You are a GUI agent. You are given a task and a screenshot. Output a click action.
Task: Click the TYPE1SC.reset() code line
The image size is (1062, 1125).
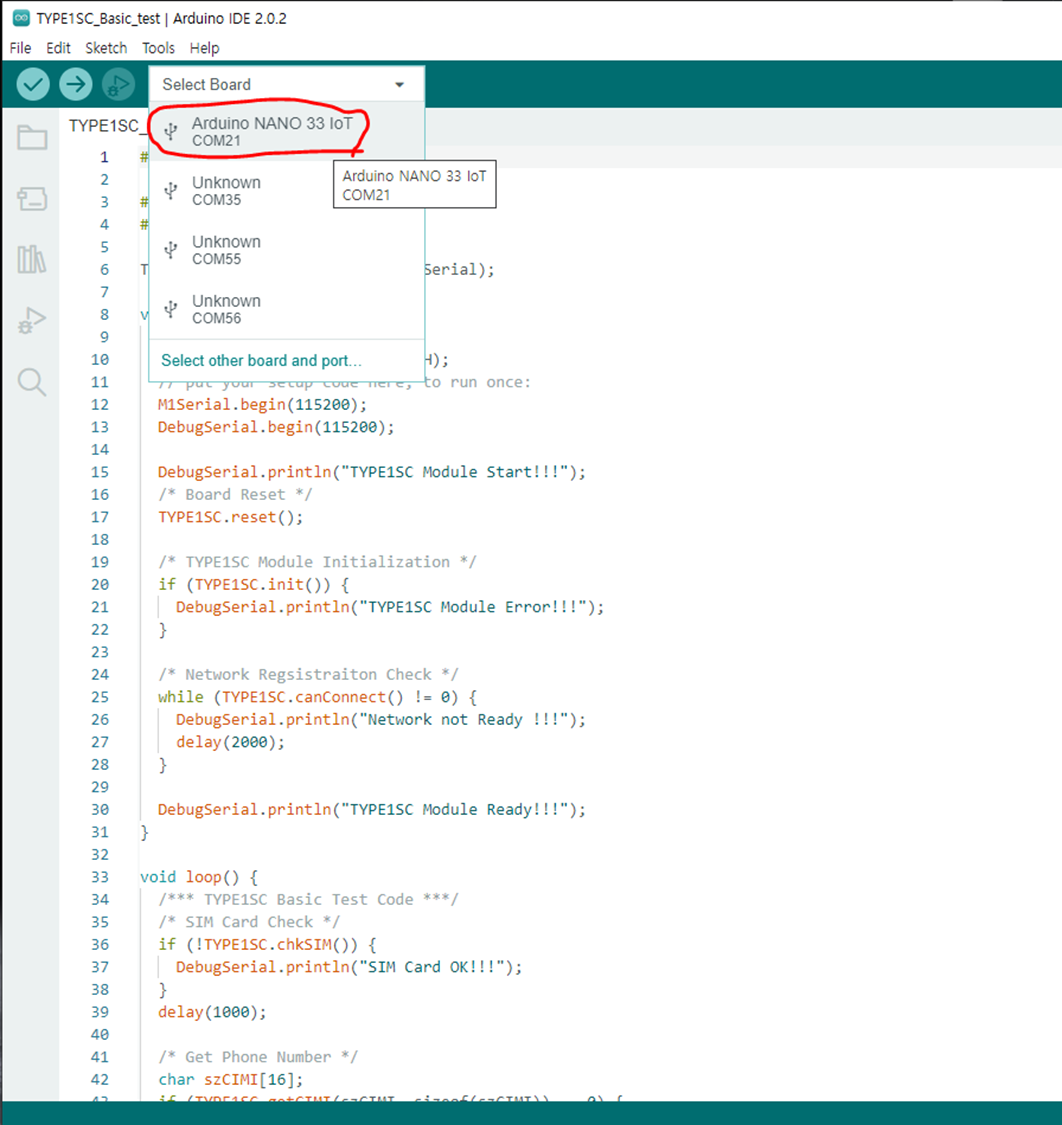click(x=230, y=517)
